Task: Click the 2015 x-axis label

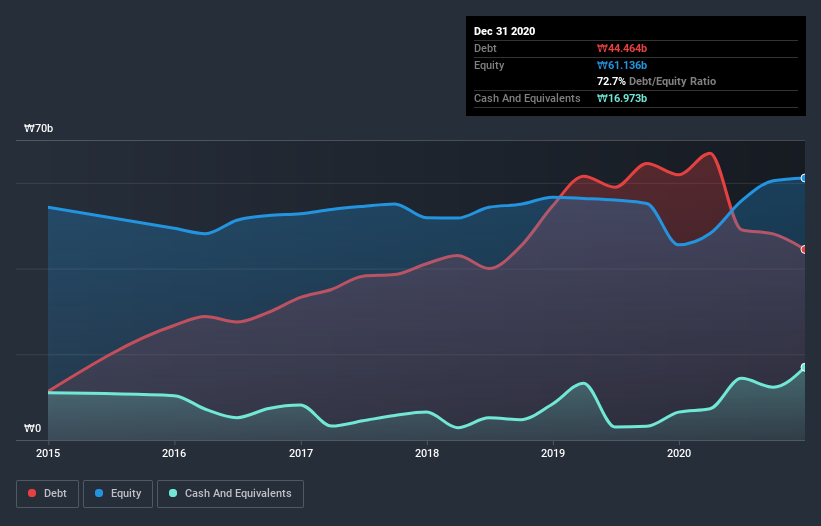Action: coord(48,453)
